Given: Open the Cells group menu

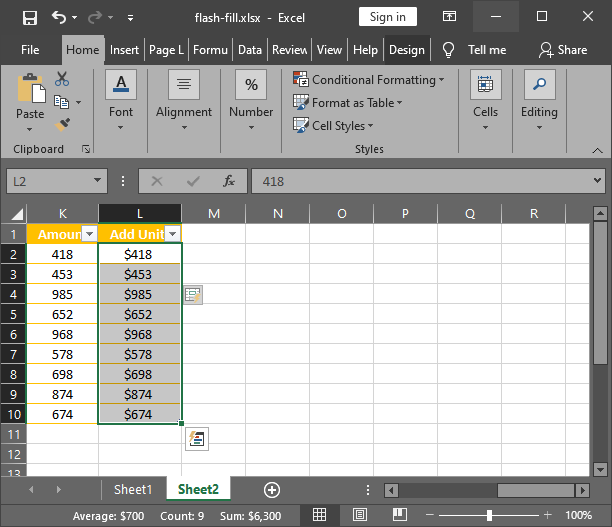Looking at the screenshot, I should tap(486, 101).
